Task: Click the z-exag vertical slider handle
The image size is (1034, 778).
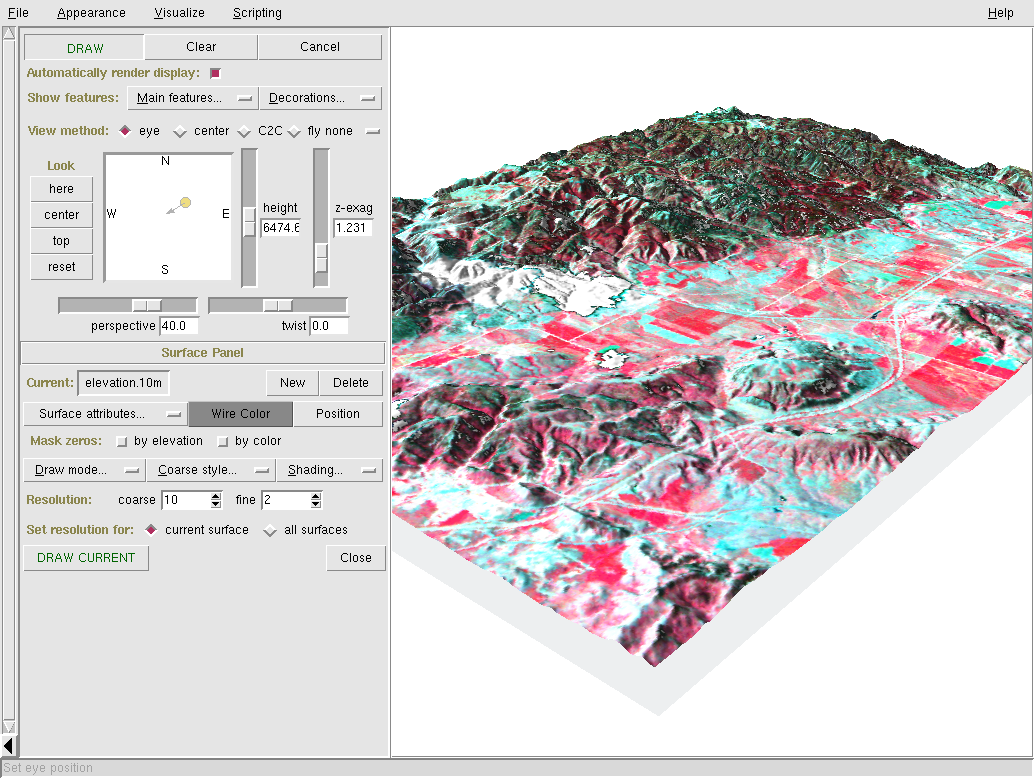Action: (321, 257)
